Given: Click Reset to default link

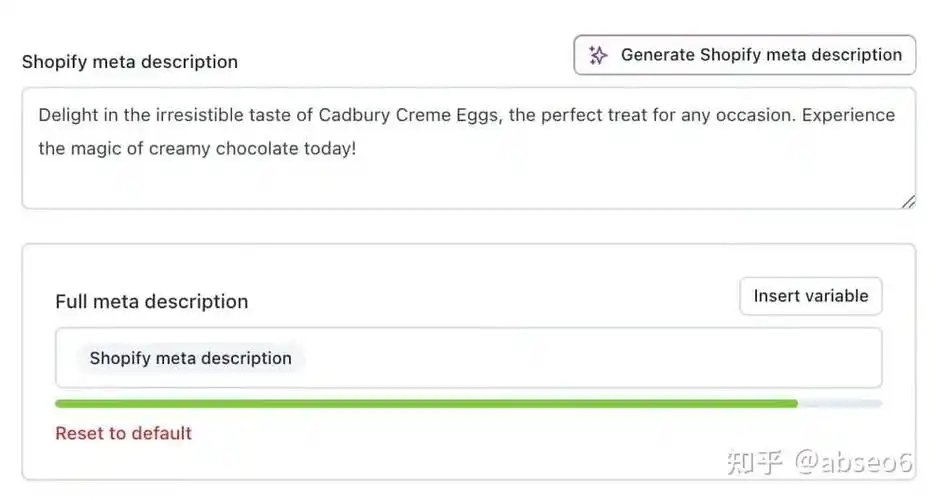Looking at the screenshot, I should click(x=123, y=433).
